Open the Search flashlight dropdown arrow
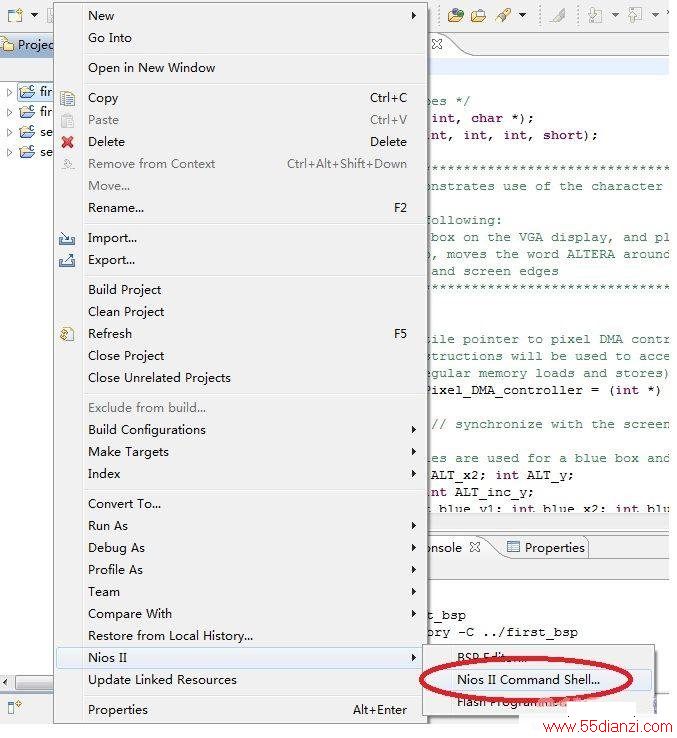 coord(523,15)
